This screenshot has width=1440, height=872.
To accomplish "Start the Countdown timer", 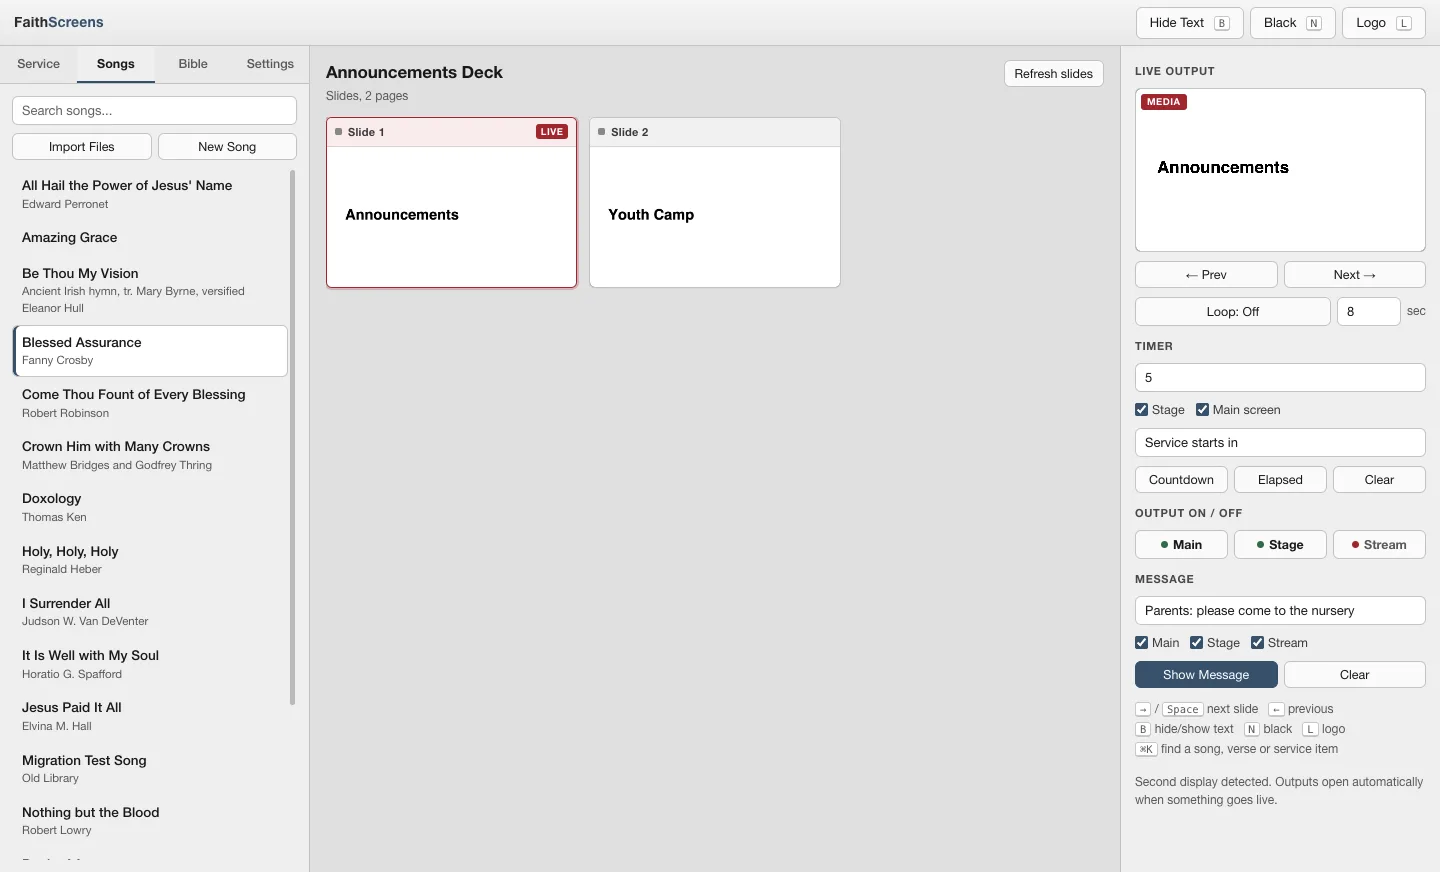I will click(1181, 480).
